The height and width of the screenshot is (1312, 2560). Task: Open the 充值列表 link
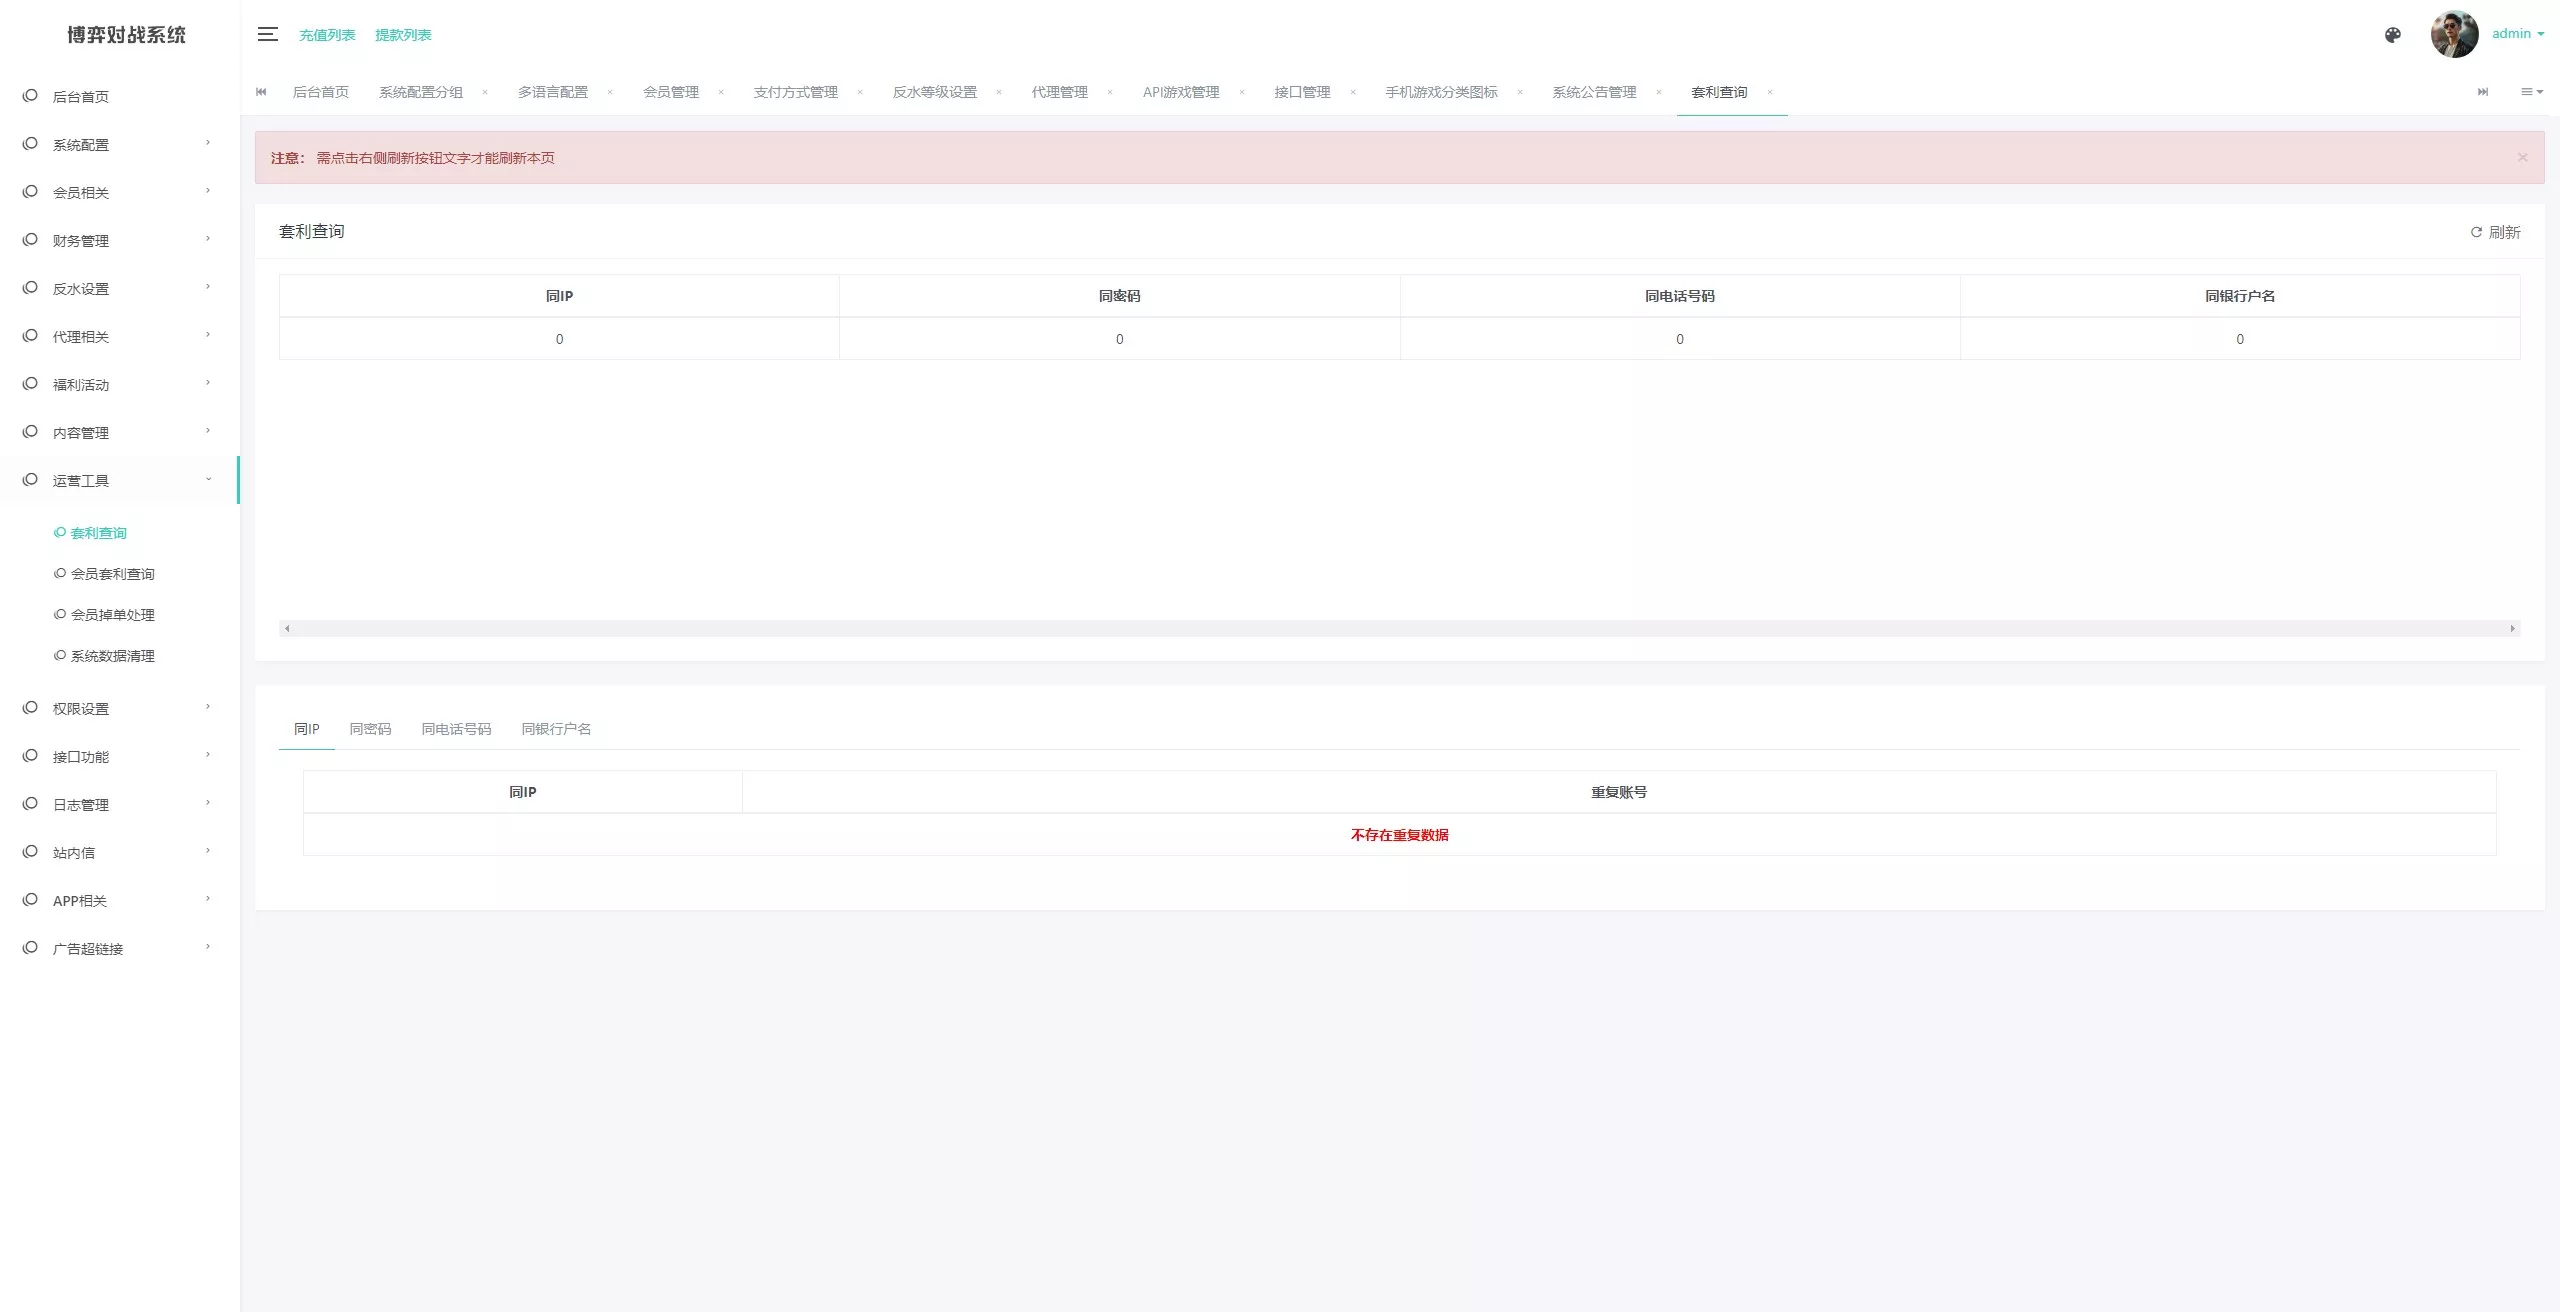tap(327, 35)
